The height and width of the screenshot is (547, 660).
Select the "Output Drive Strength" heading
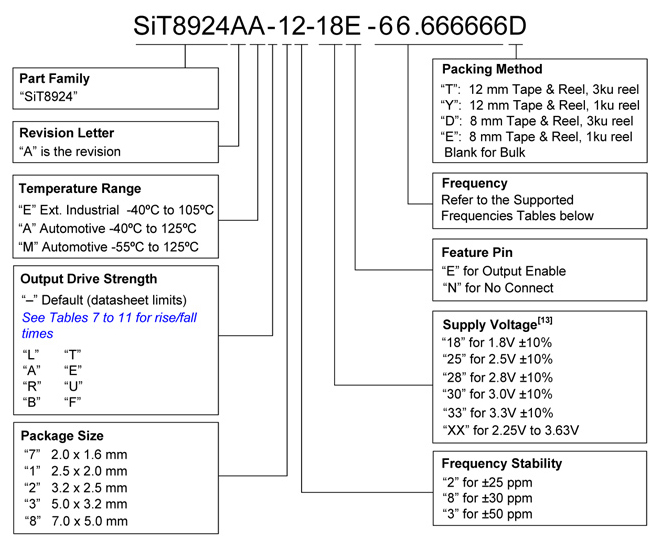[89, 279]
